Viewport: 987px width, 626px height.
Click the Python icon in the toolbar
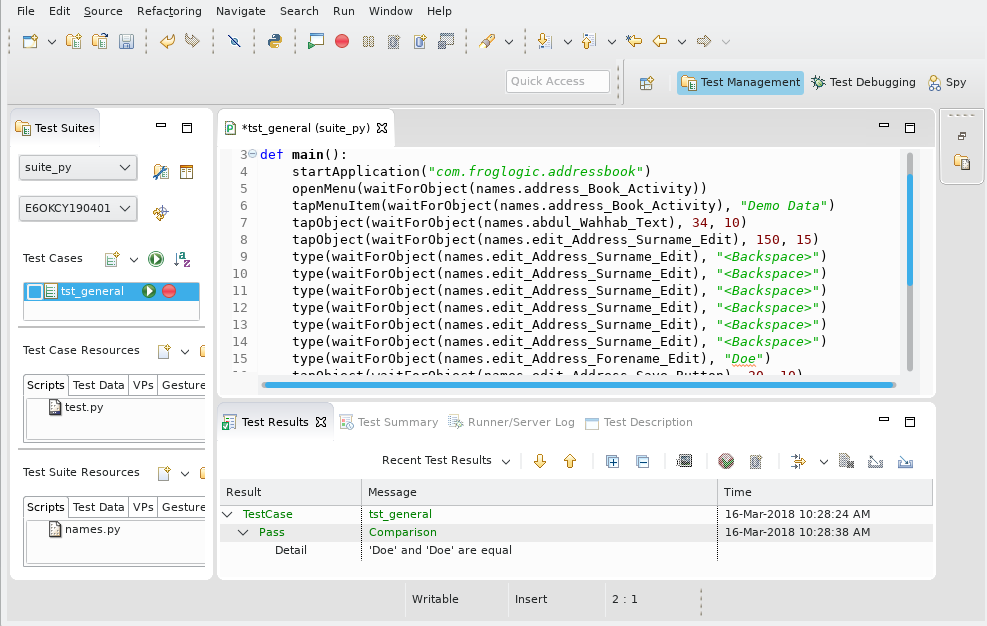[x=273, y=42]
